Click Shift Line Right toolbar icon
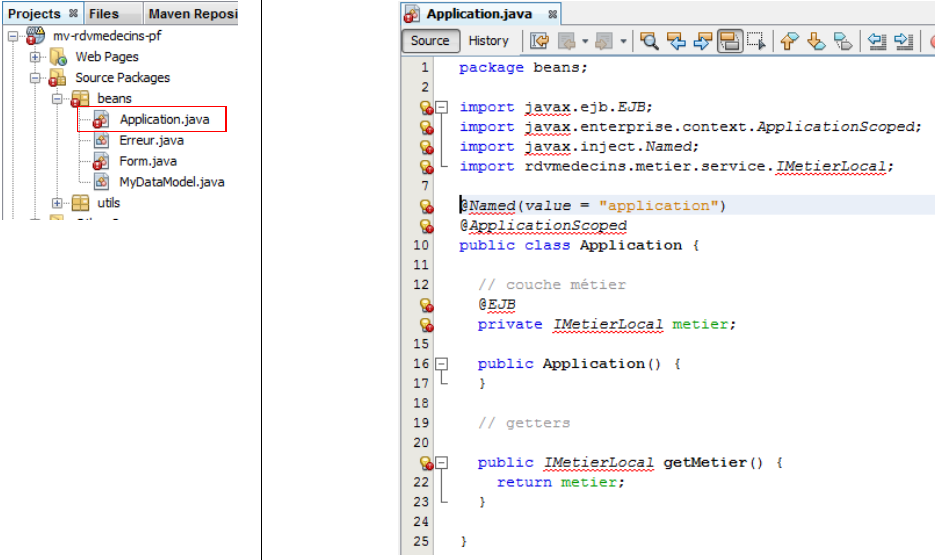This screenshot has height=560, width=940. (904, 41)
